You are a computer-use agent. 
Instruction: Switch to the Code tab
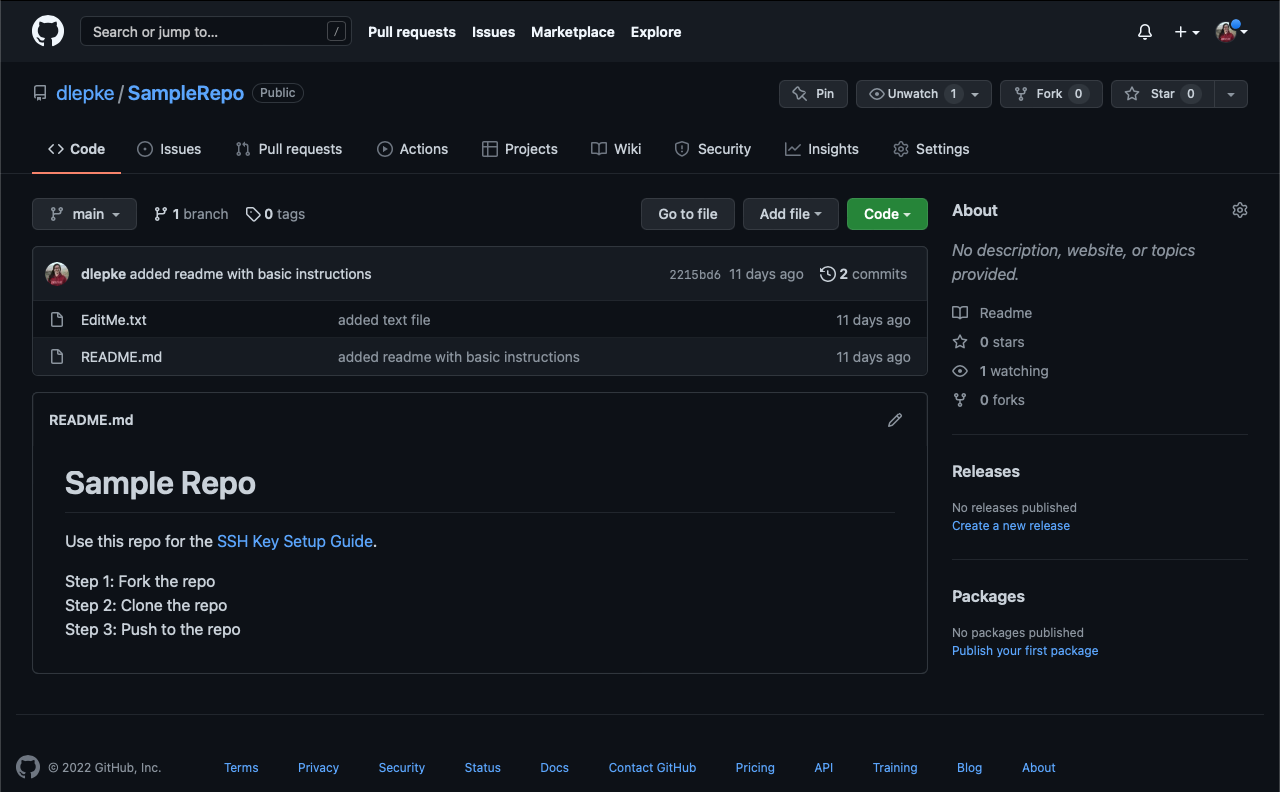[x=76, y=149]
